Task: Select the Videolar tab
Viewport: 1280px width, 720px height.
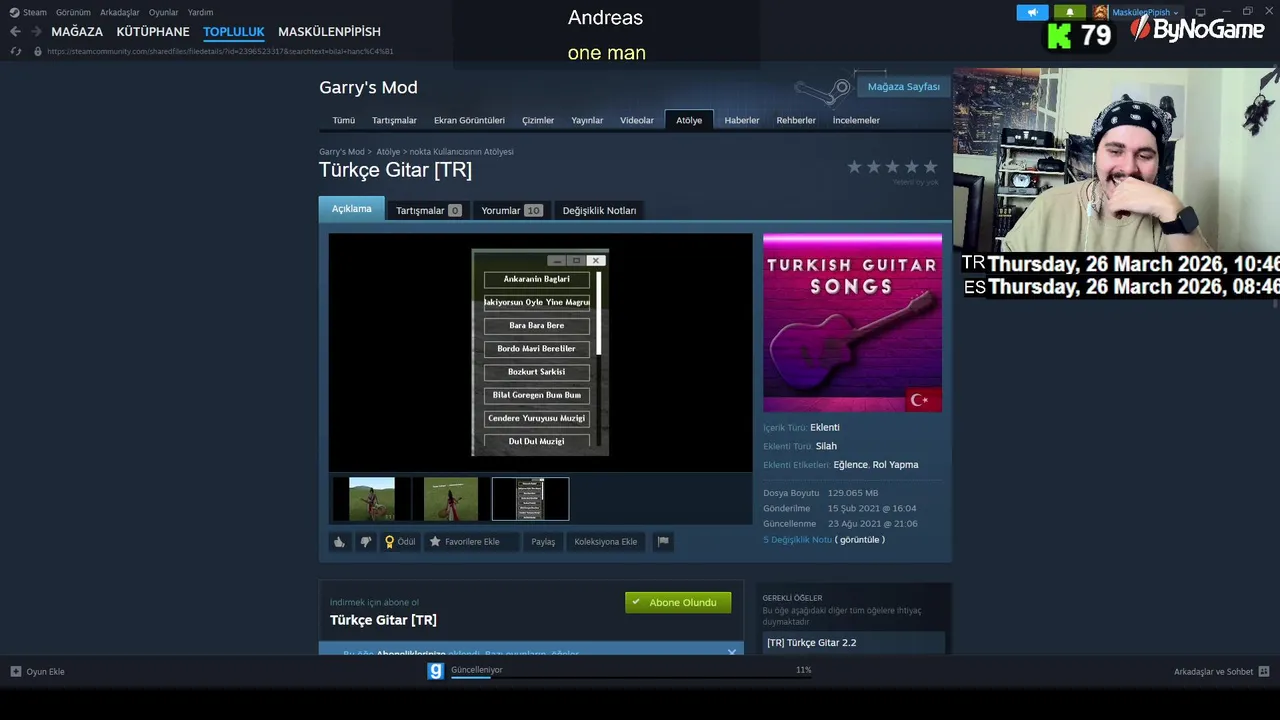Action: coord(637,120)
